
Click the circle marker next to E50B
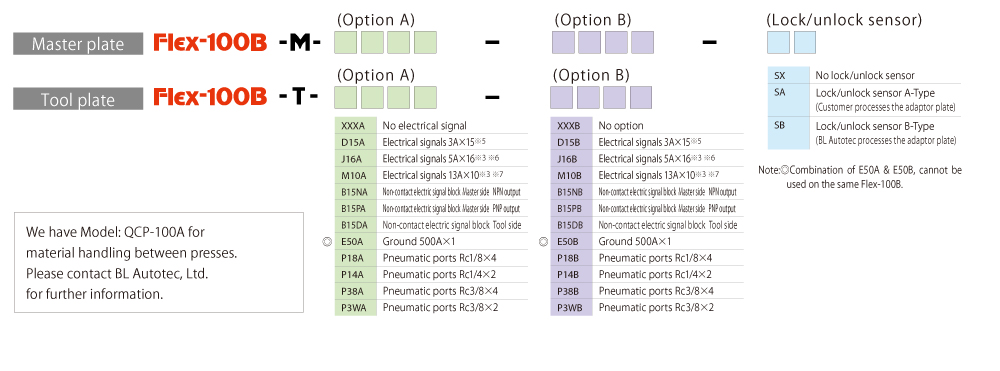tap(543, 242)
